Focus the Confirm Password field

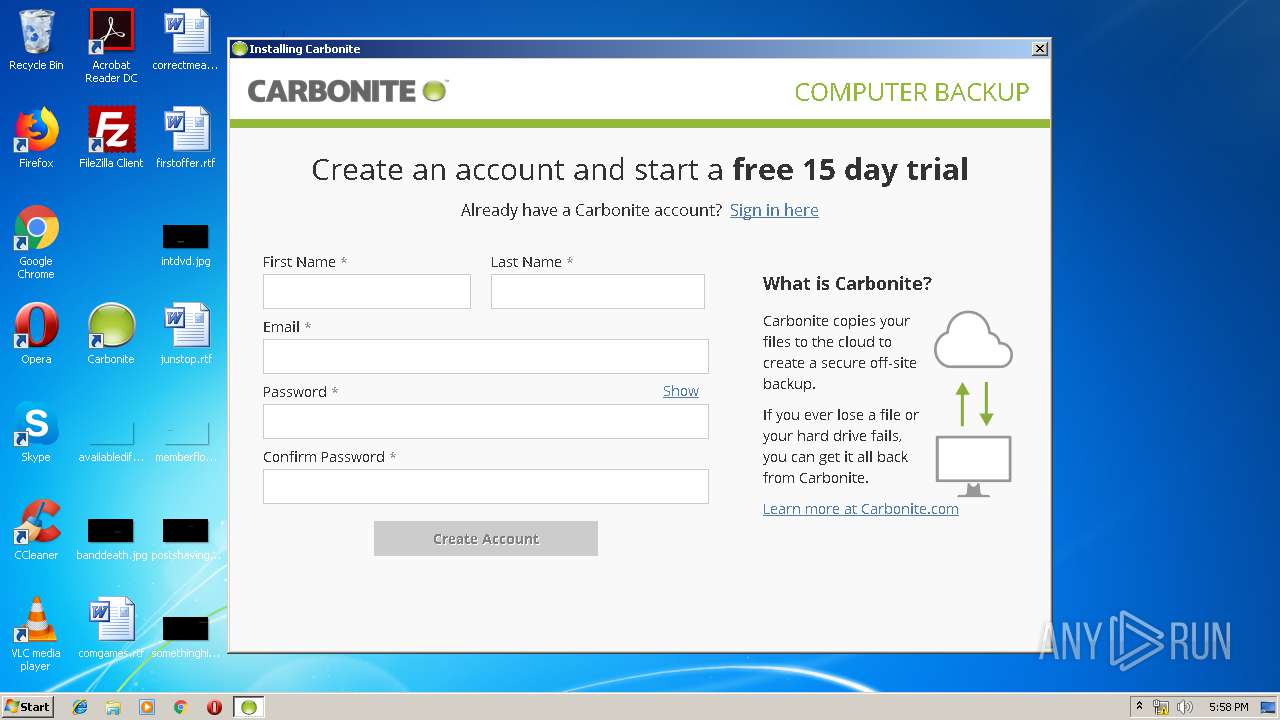pyautogui.click(x=486, y=487)
